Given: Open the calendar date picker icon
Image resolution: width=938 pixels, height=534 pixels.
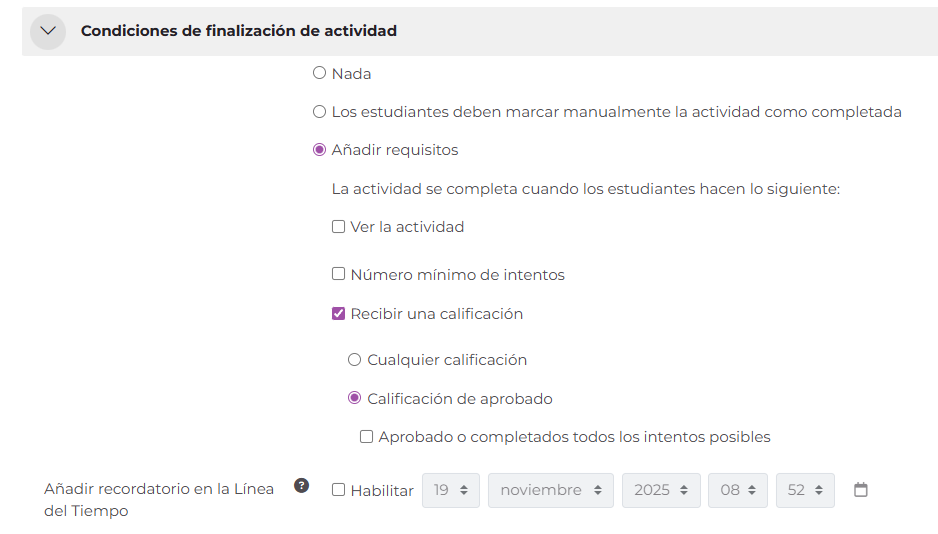Looking at the screenshot, I should click(861, 490).
